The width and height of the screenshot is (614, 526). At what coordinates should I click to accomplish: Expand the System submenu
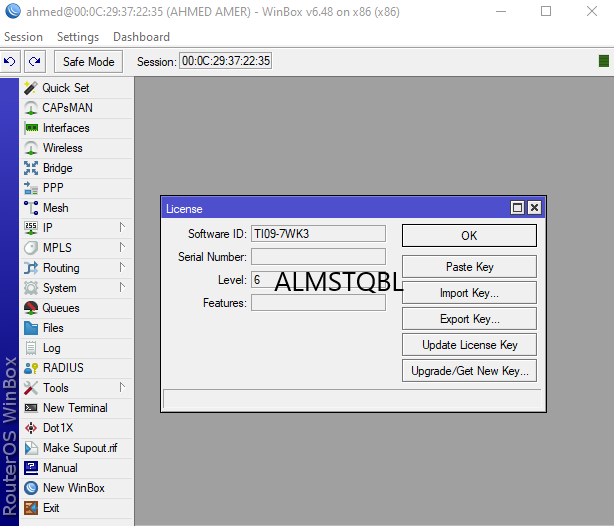tap(122, 288)
